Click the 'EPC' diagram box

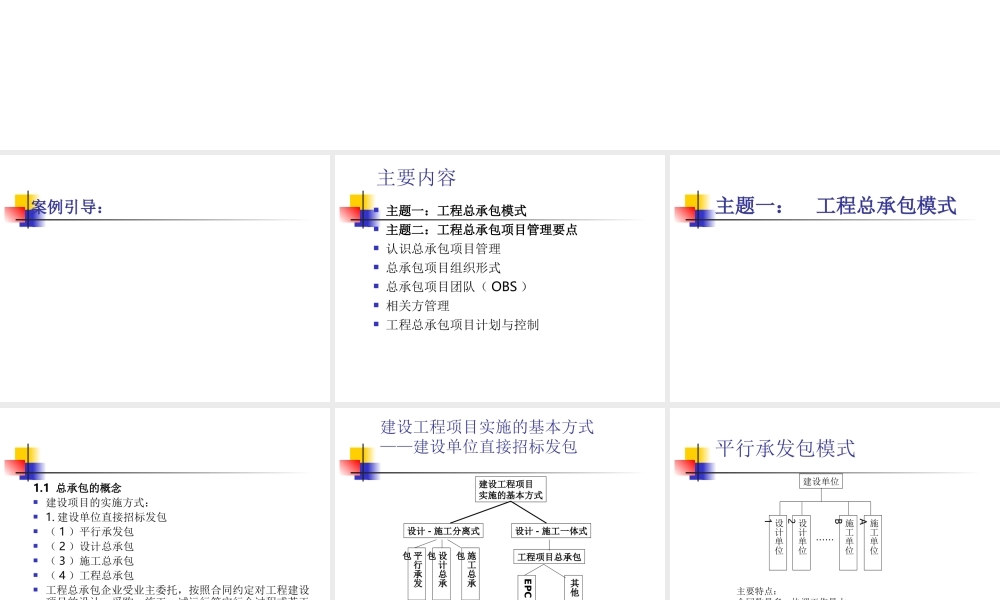[x=527, y=587]
